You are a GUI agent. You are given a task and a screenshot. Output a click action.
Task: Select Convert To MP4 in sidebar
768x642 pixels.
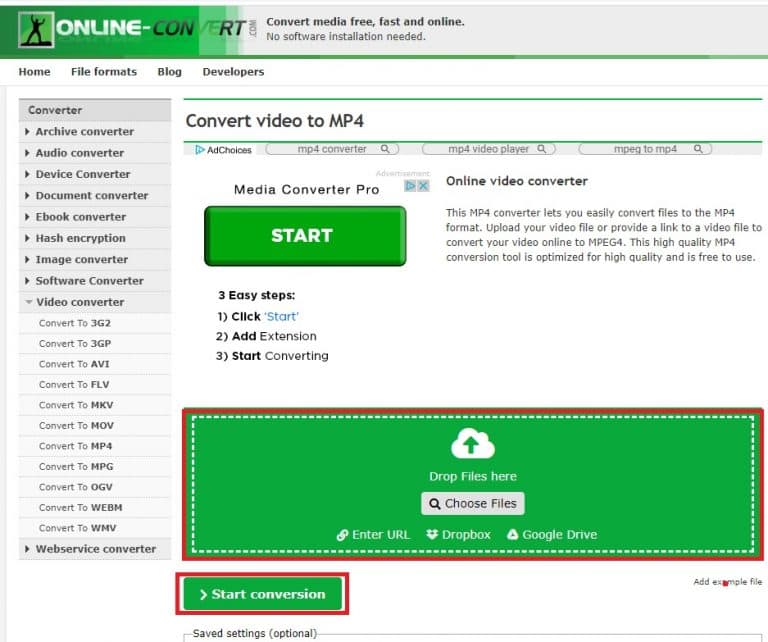[95, 447]
